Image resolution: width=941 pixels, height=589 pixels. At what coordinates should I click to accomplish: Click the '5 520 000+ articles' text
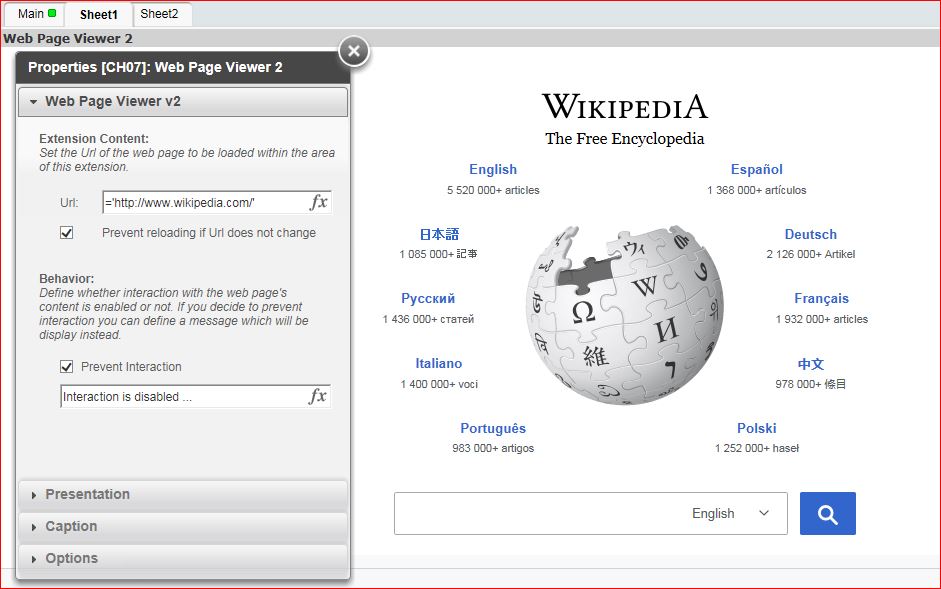pyautogui.click(x=493, y=190)
